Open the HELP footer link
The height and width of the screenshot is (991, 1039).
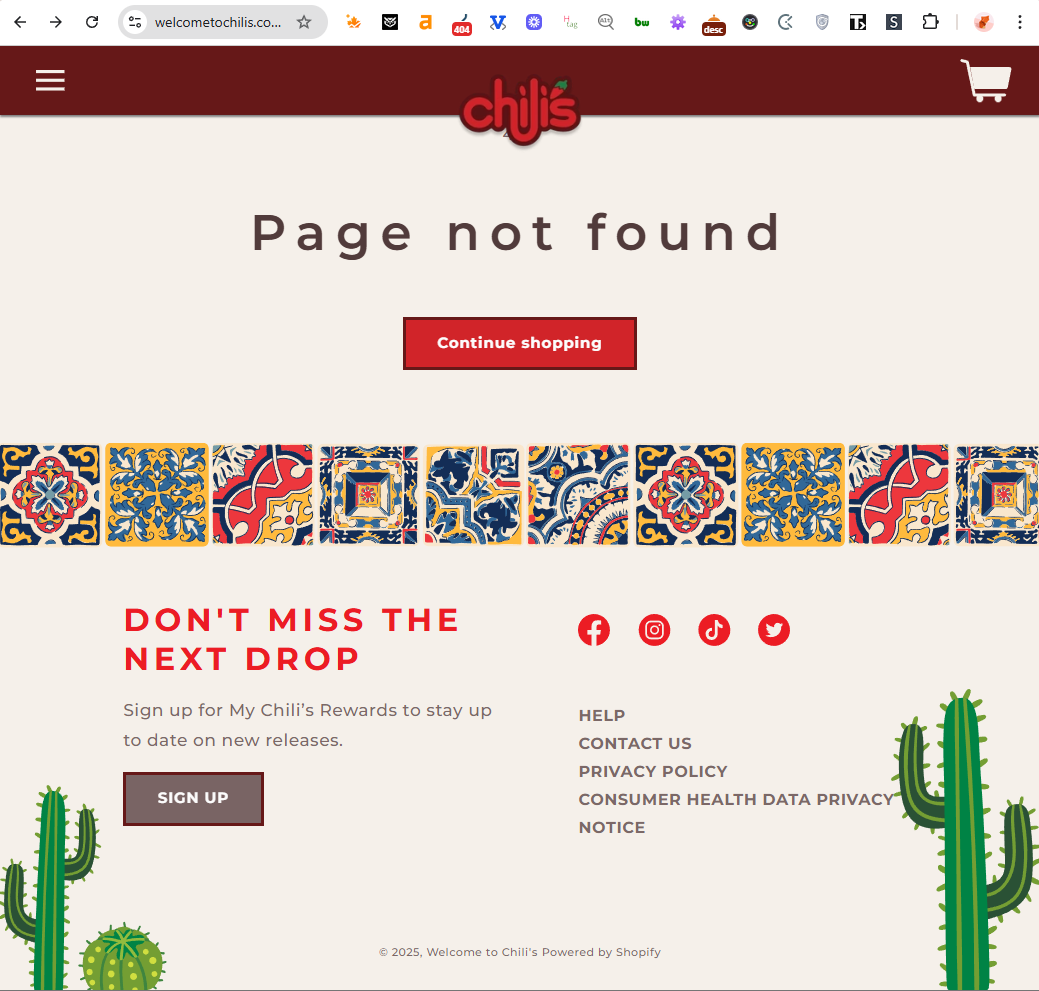click(x=602, y=715)
